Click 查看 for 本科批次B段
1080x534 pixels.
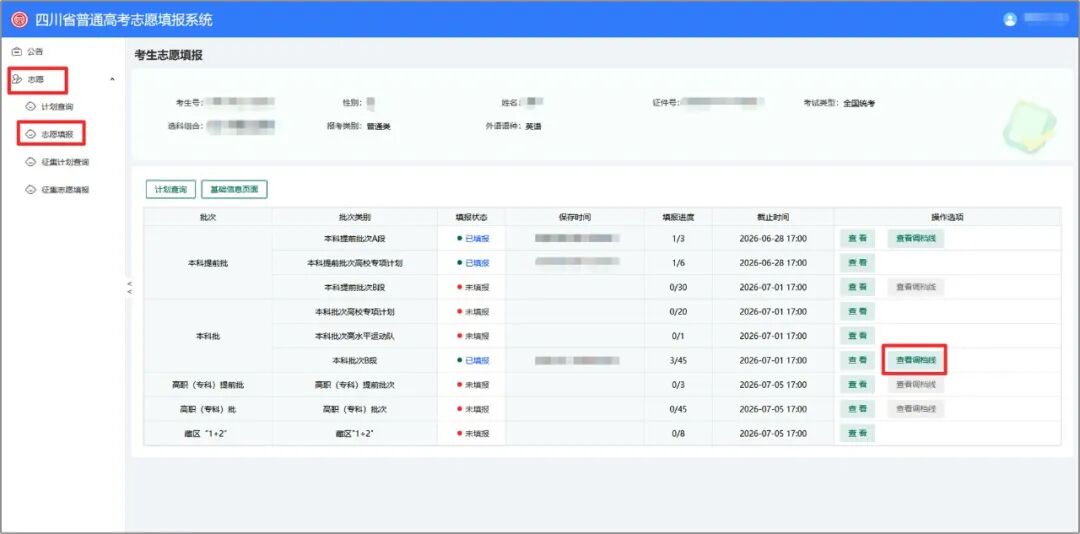857,360
